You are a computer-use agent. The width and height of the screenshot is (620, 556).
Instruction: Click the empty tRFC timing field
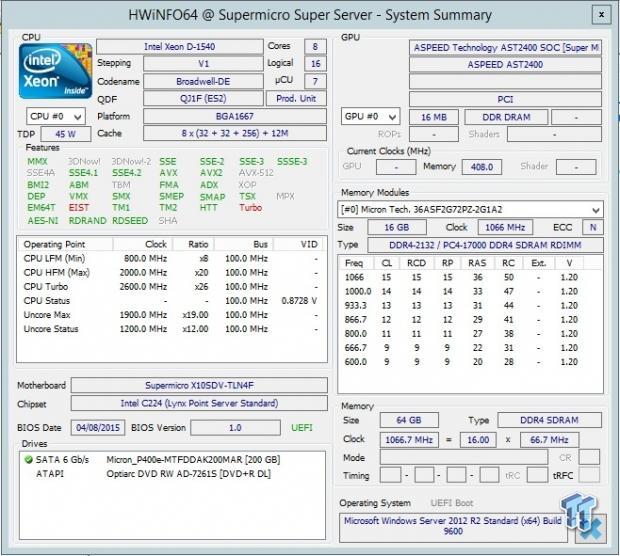tap(589, 475)
